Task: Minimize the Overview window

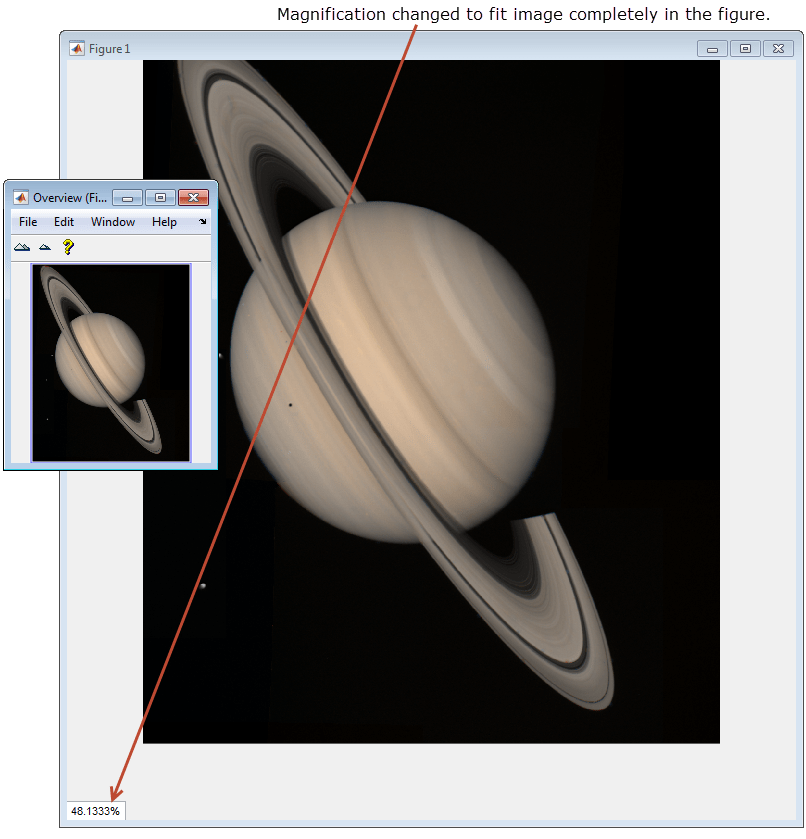Action: click(x=127, y=198)
